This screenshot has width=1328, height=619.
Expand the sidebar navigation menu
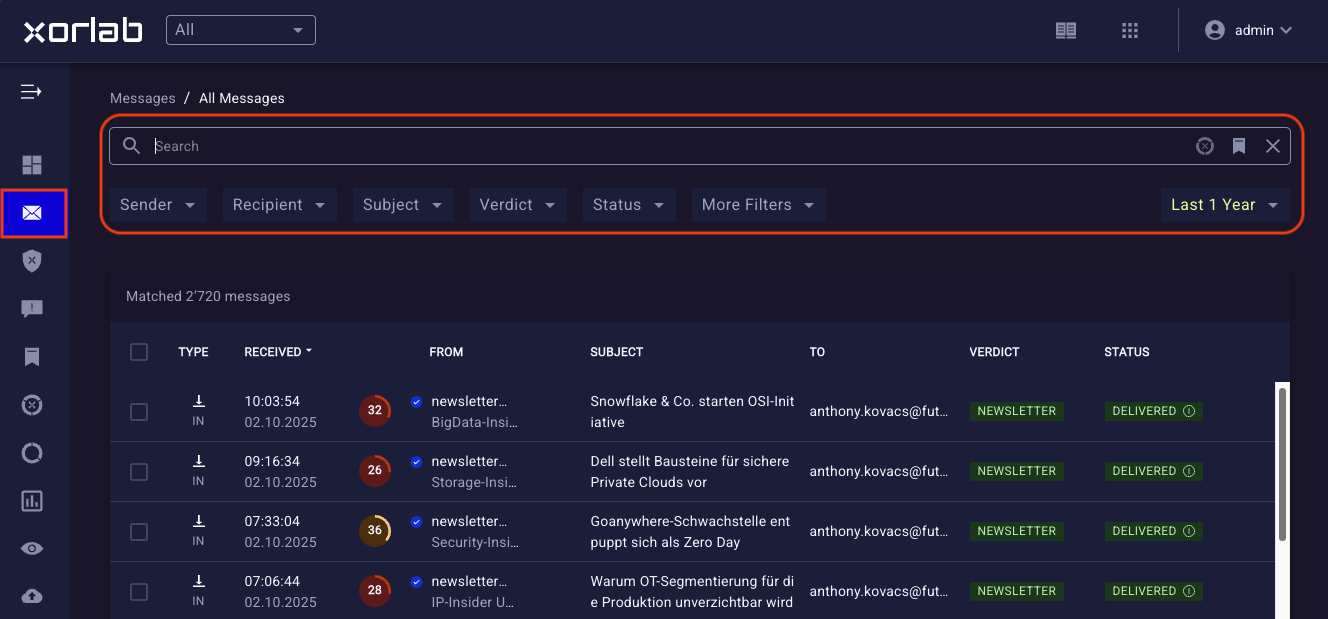31,92
